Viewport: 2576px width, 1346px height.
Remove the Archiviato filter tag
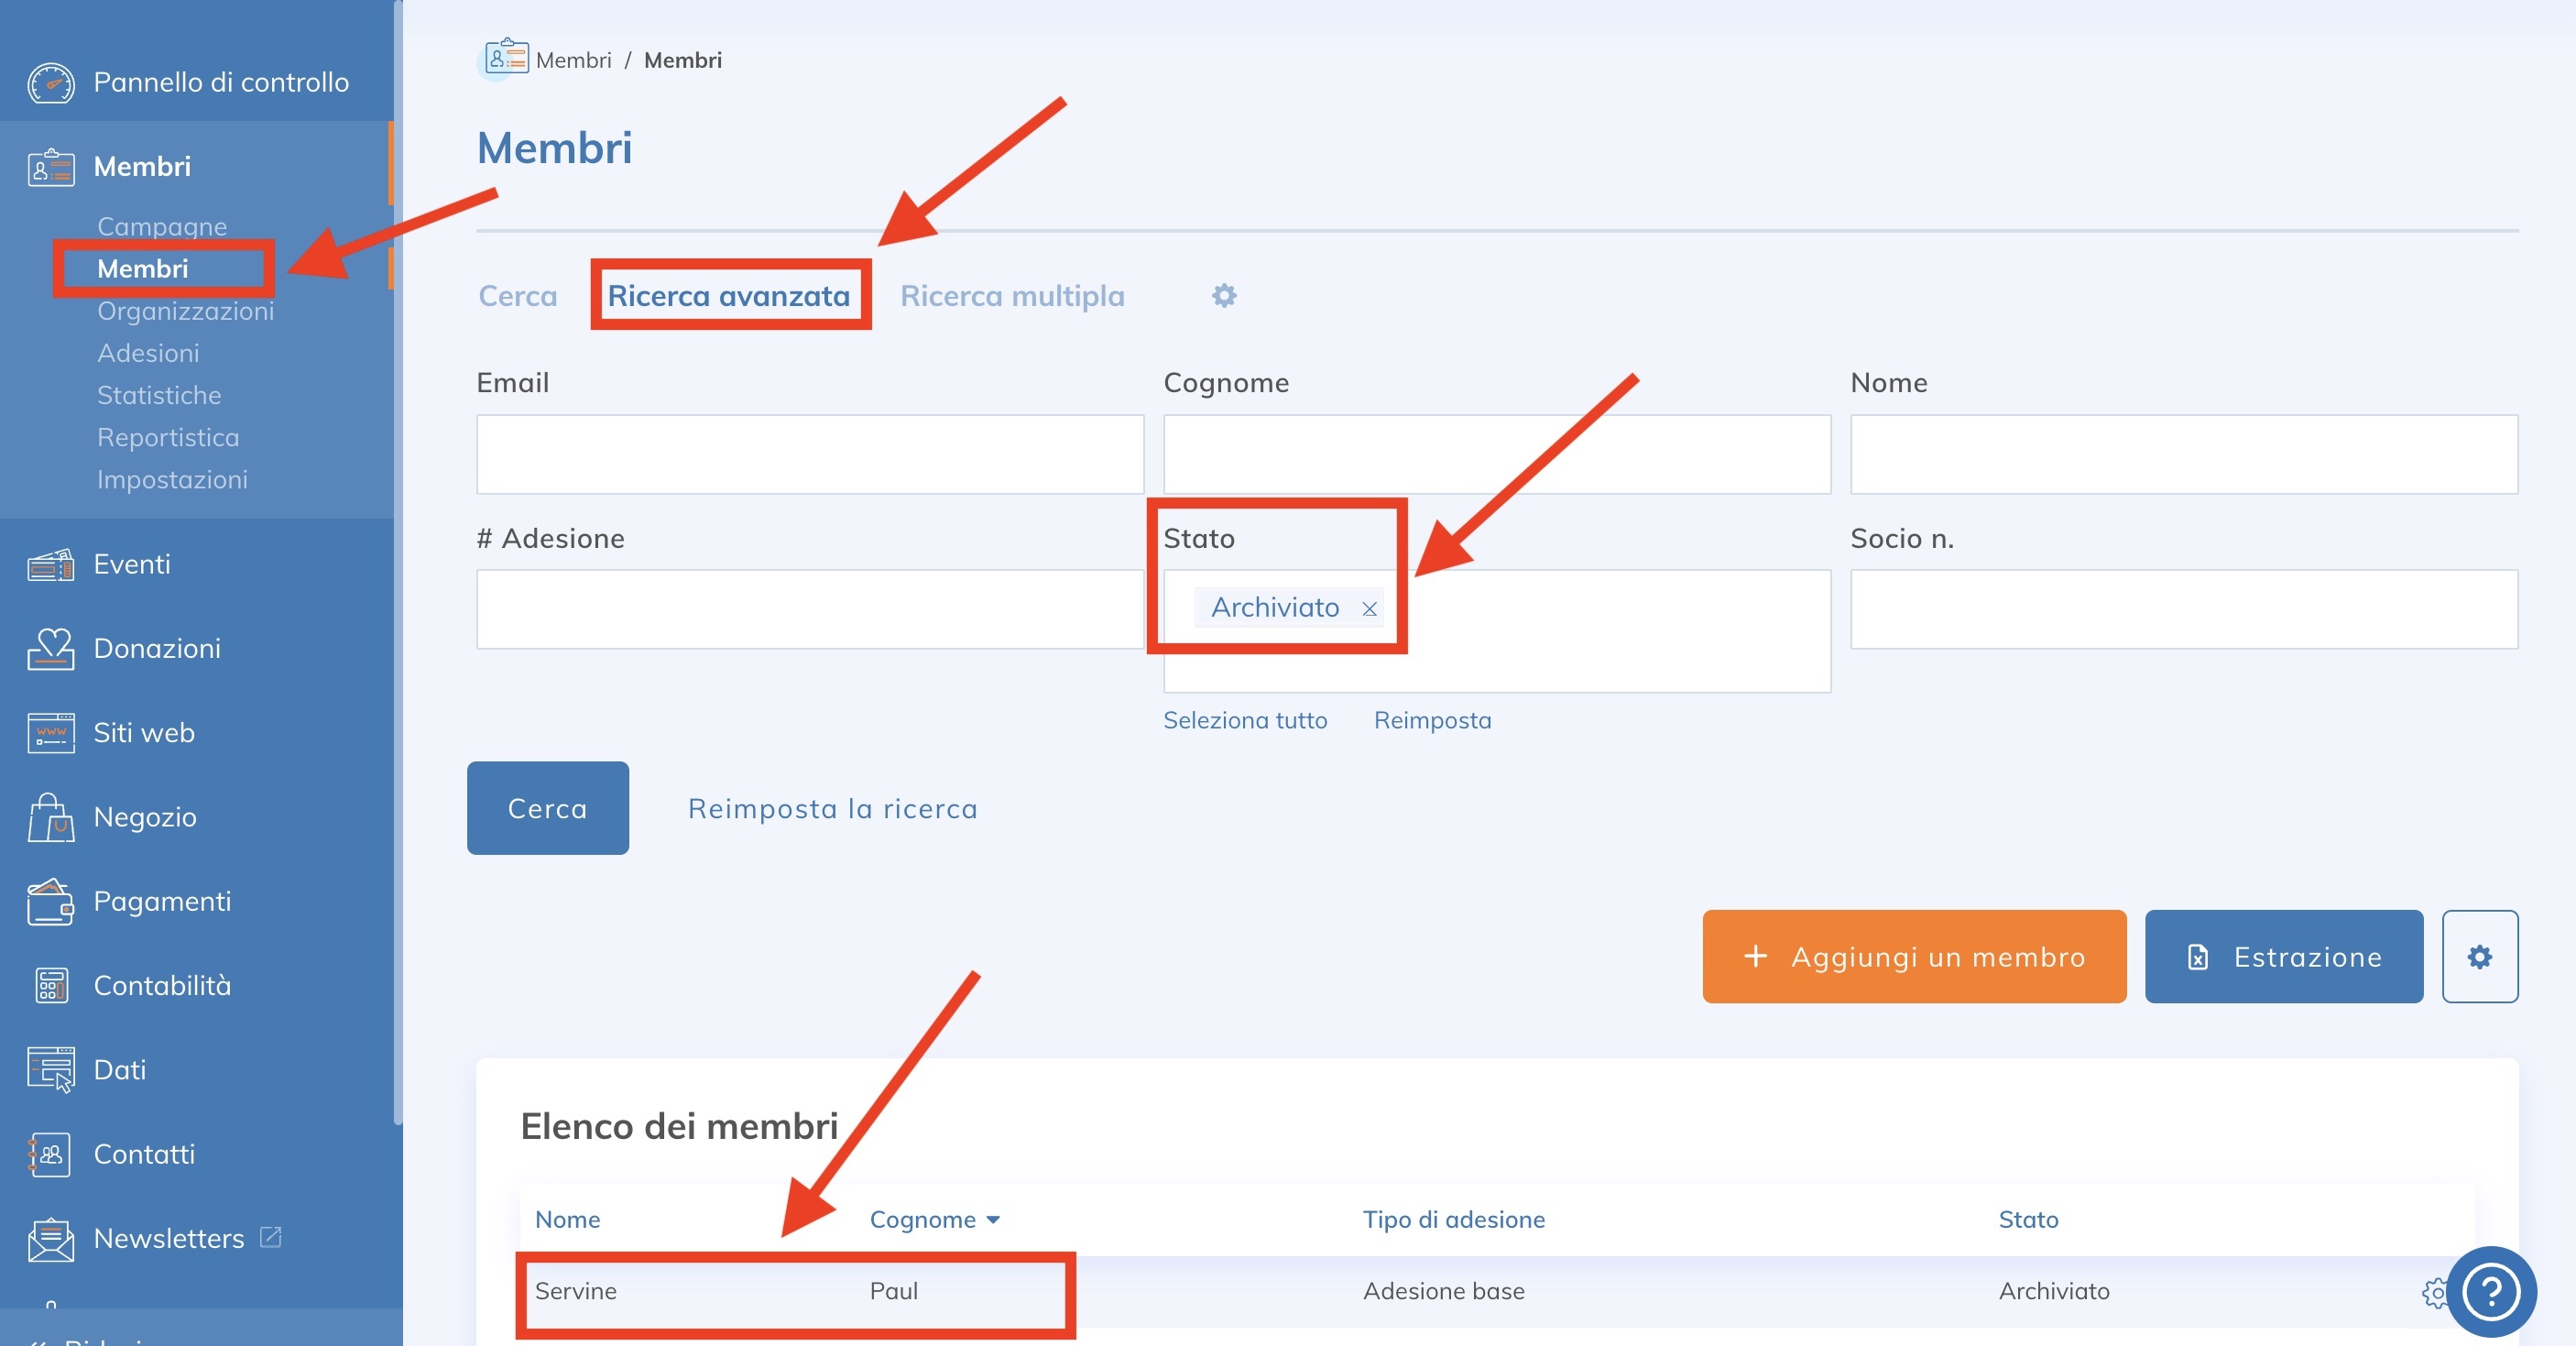pos(1369,609)
